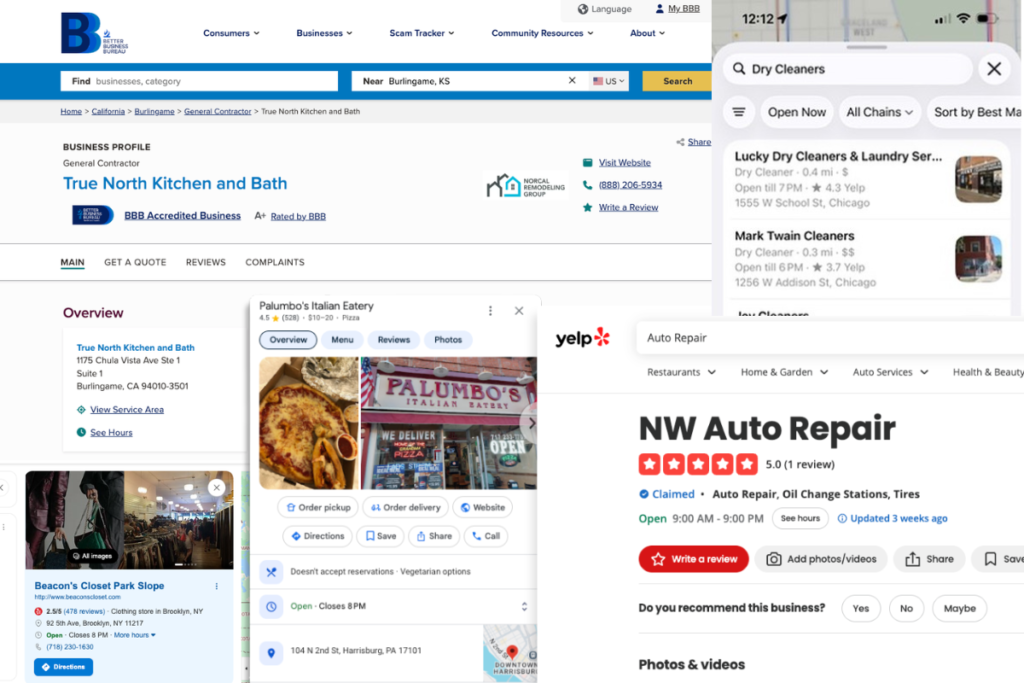Expand Community Resources menu
Image resolution: width=1024 pixels, height=683 pixels.
[542, 33]
